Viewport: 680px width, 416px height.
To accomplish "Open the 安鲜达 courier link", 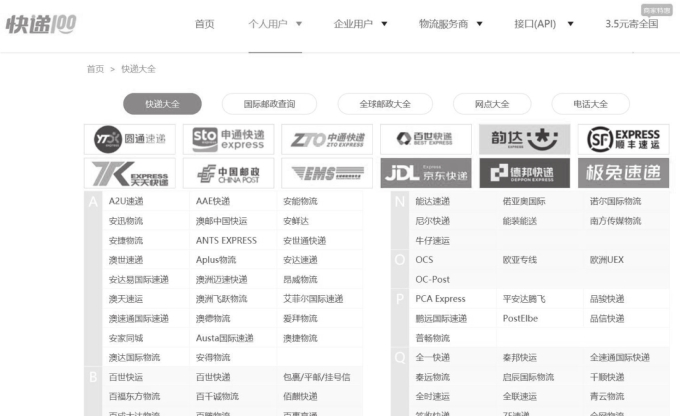I will click(296, 221).
